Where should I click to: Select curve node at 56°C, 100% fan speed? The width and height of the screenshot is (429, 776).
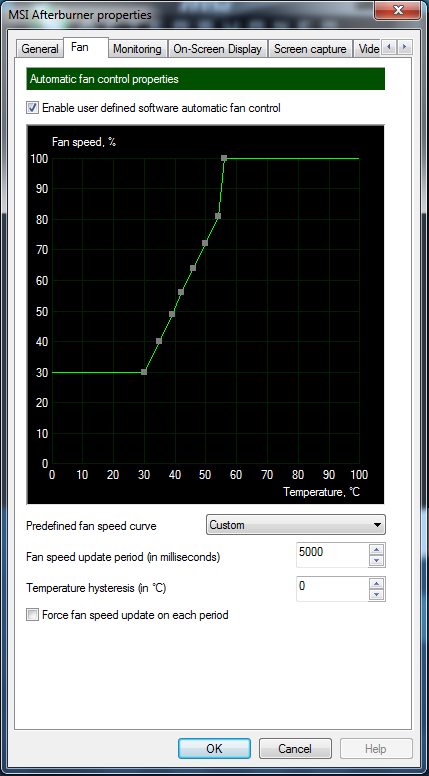[224, 158]
